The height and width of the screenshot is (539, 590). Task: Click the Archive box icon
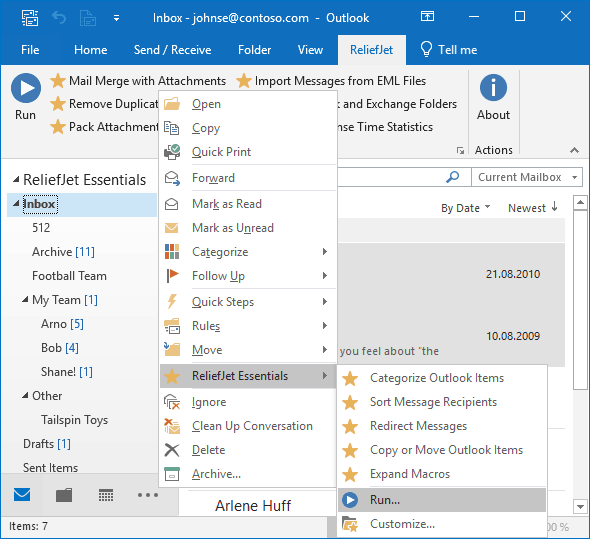(172, 474)
